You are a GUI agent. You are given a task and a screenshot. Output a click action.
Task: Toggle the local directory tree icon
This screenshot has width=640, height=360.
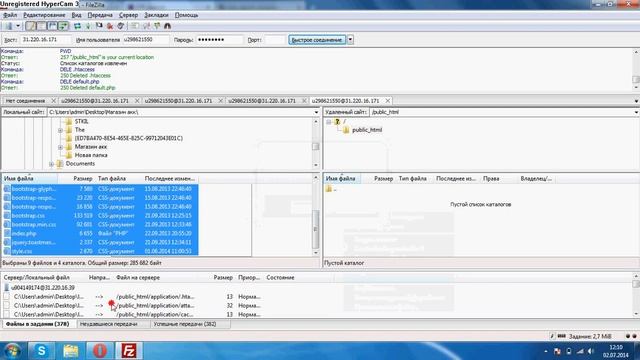[x=42, y=26]
